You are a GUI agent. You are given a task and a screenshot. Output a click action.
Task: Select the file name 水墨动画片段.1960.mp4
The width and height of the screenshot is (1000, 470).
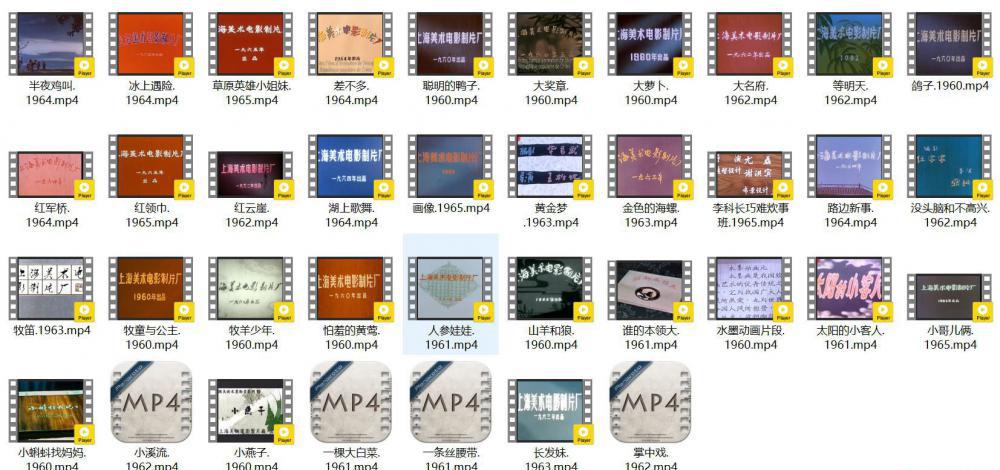751,337
